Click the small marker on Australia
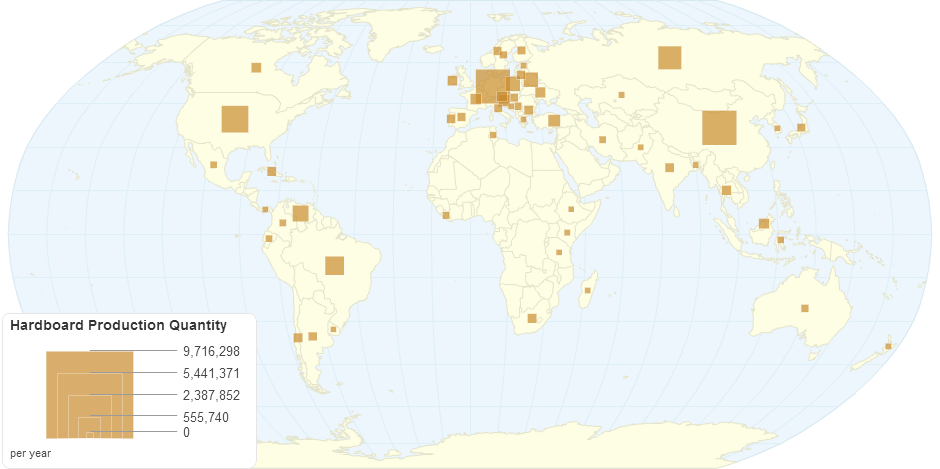 (x=804, y=308)
